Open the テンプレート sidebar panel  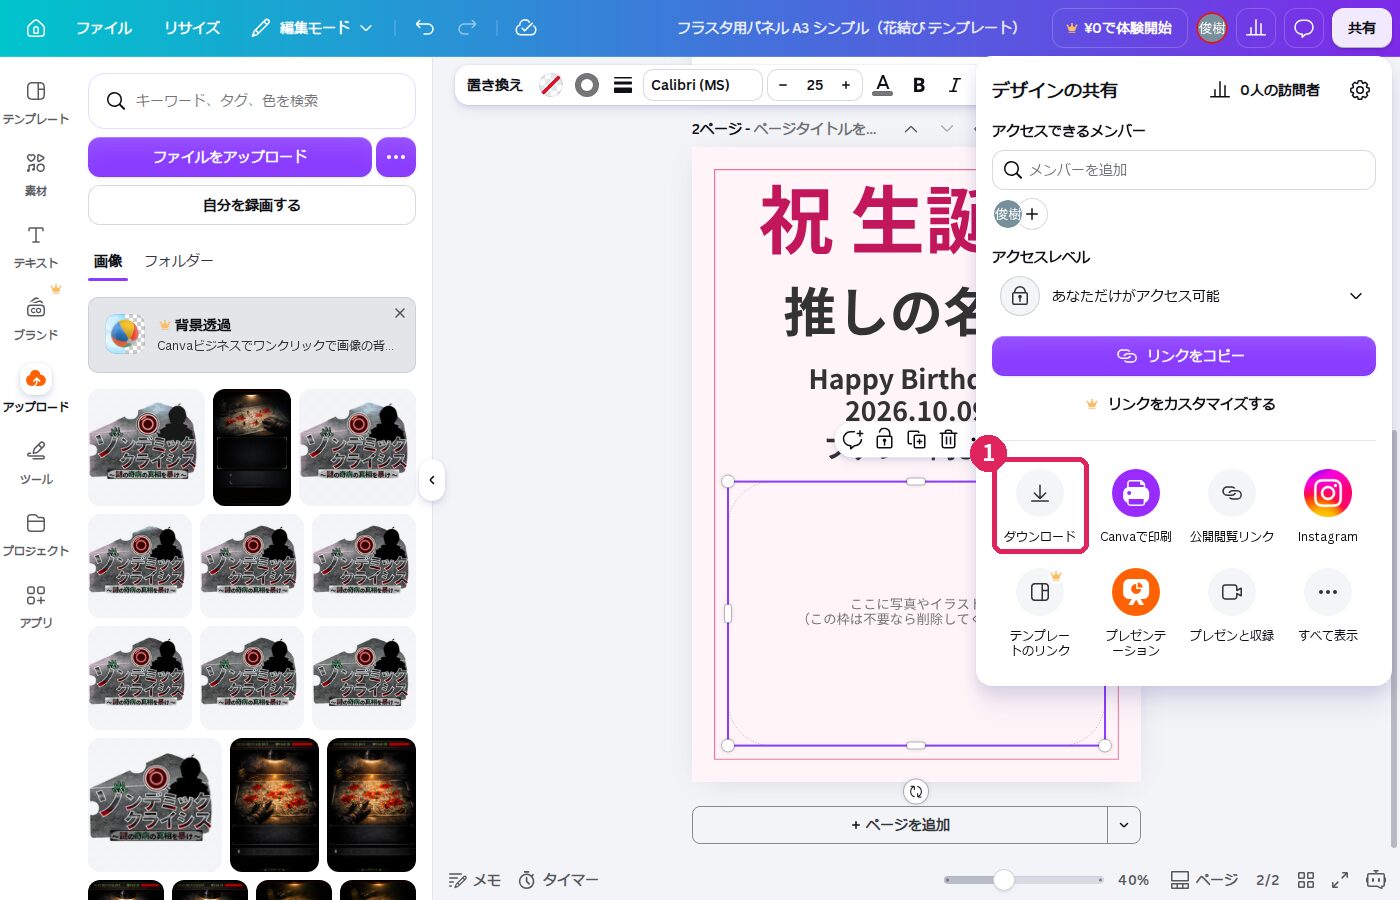click(x=36, y=103)
